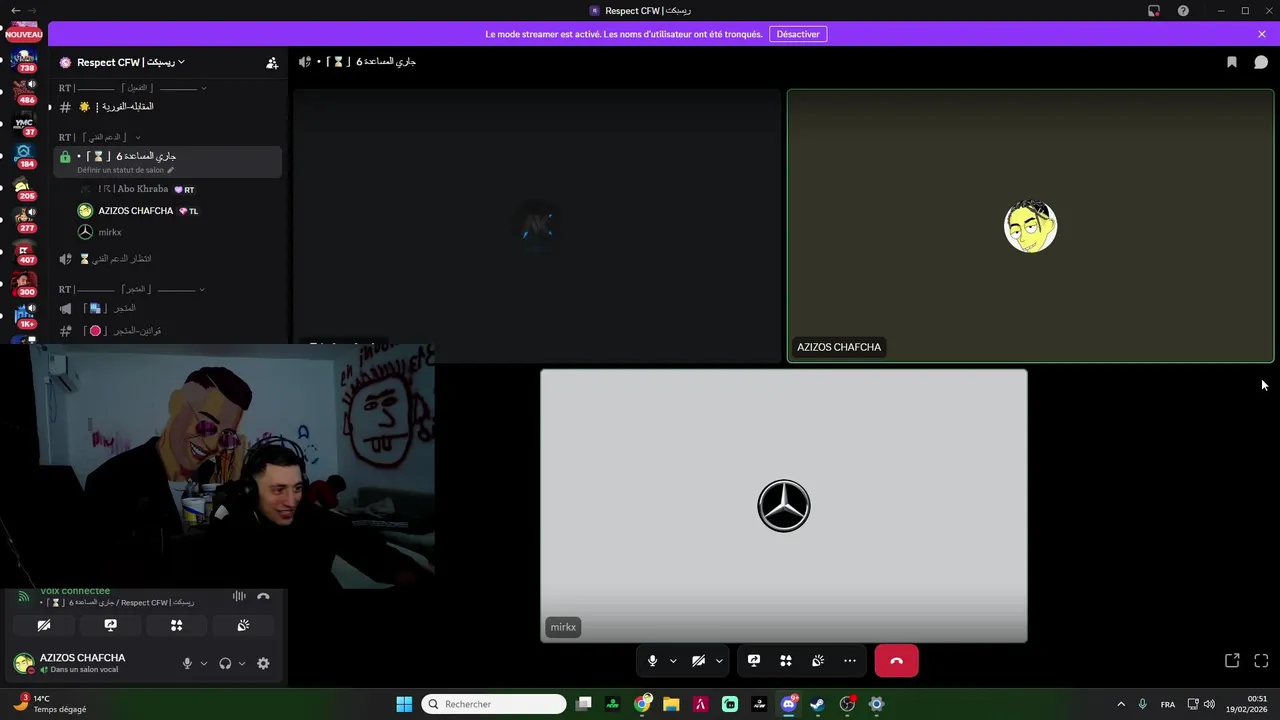Mute microphone in the call control bar
Image resolution: width=1280 pixels, height=720 pixels.
pyautogui.click(x=652, y=661)
